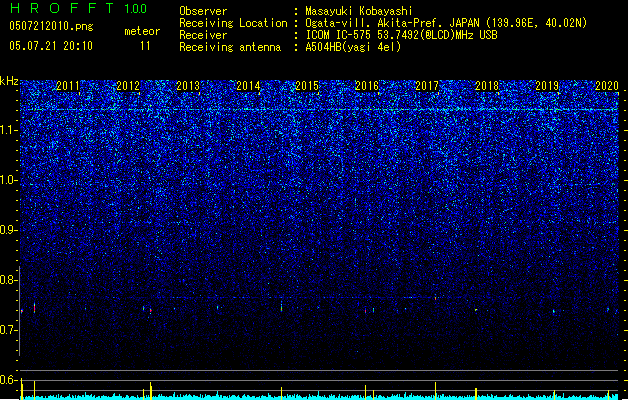
Task: Select the A504HB(yagi 4el) antenna text
Action: click(353, 47)
